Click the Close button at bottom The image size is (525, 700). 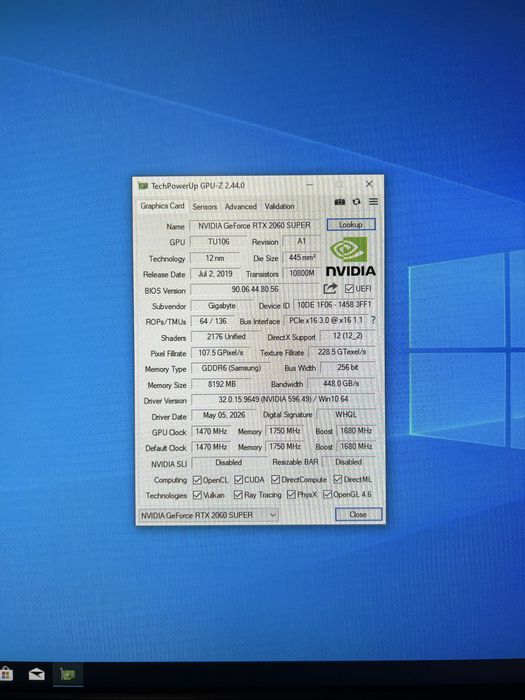pyautogui.click(x=358, y=514)
